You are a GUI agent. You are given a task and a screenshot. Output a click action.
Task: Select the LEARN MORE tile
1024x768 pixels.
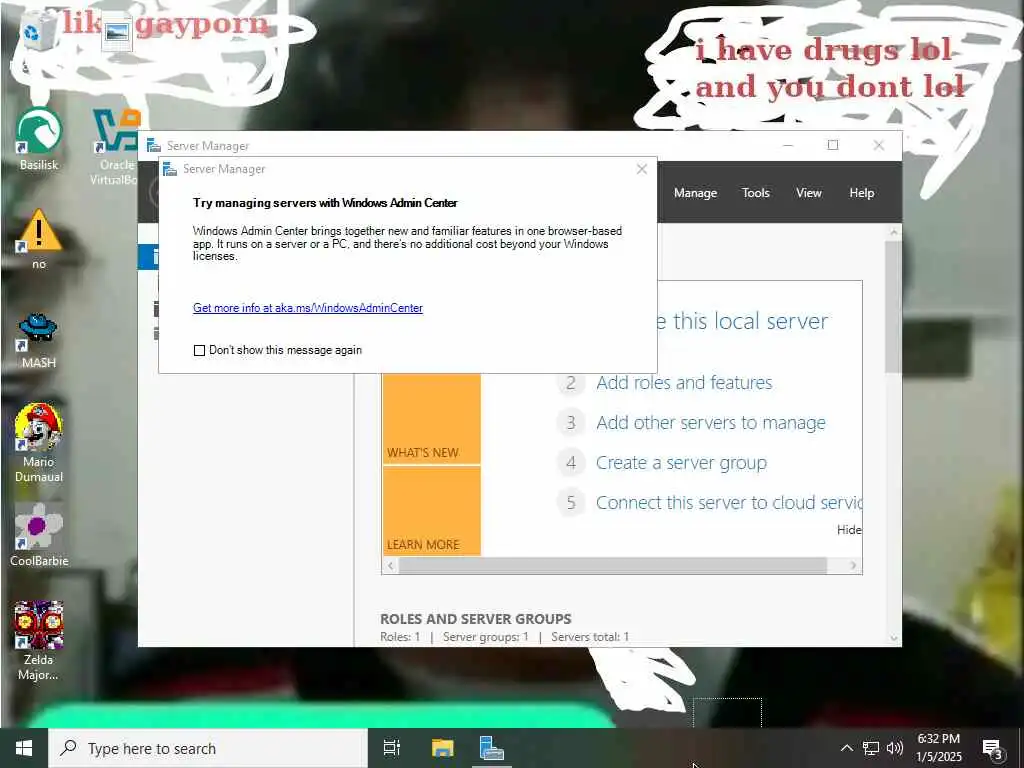click(432, 511)
